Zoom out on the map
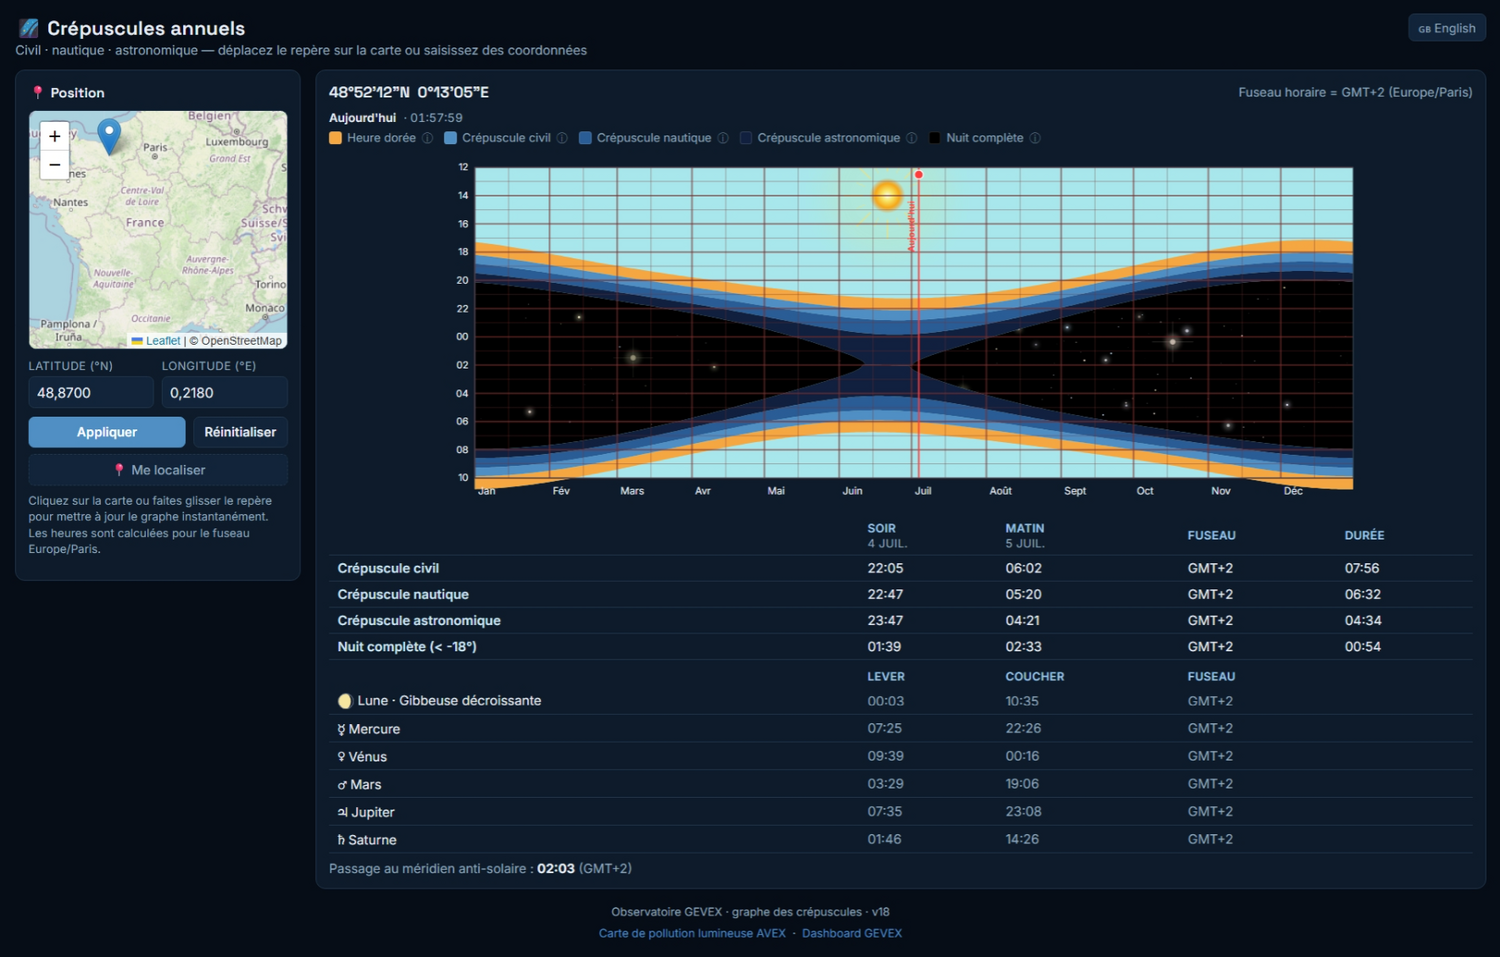The width and height of the screenshot is (1500, 957). point(55,165)
